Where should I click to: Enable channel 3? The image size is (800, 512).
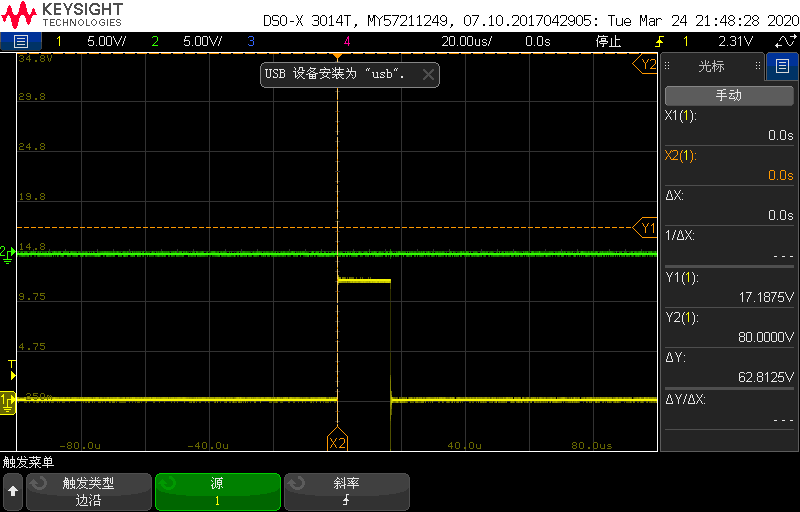click(x=251, y=41)
